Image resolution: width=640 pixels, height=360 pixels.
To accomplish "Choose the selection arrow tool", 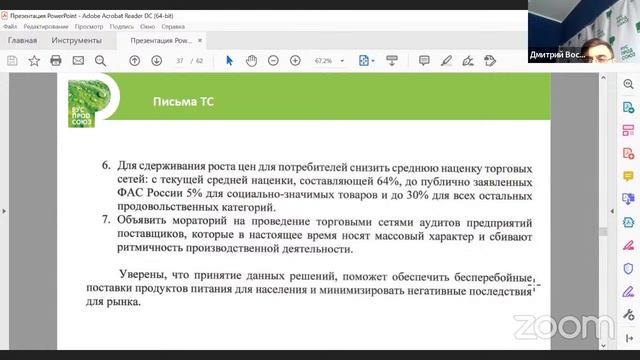I will [x=229, y=61].
